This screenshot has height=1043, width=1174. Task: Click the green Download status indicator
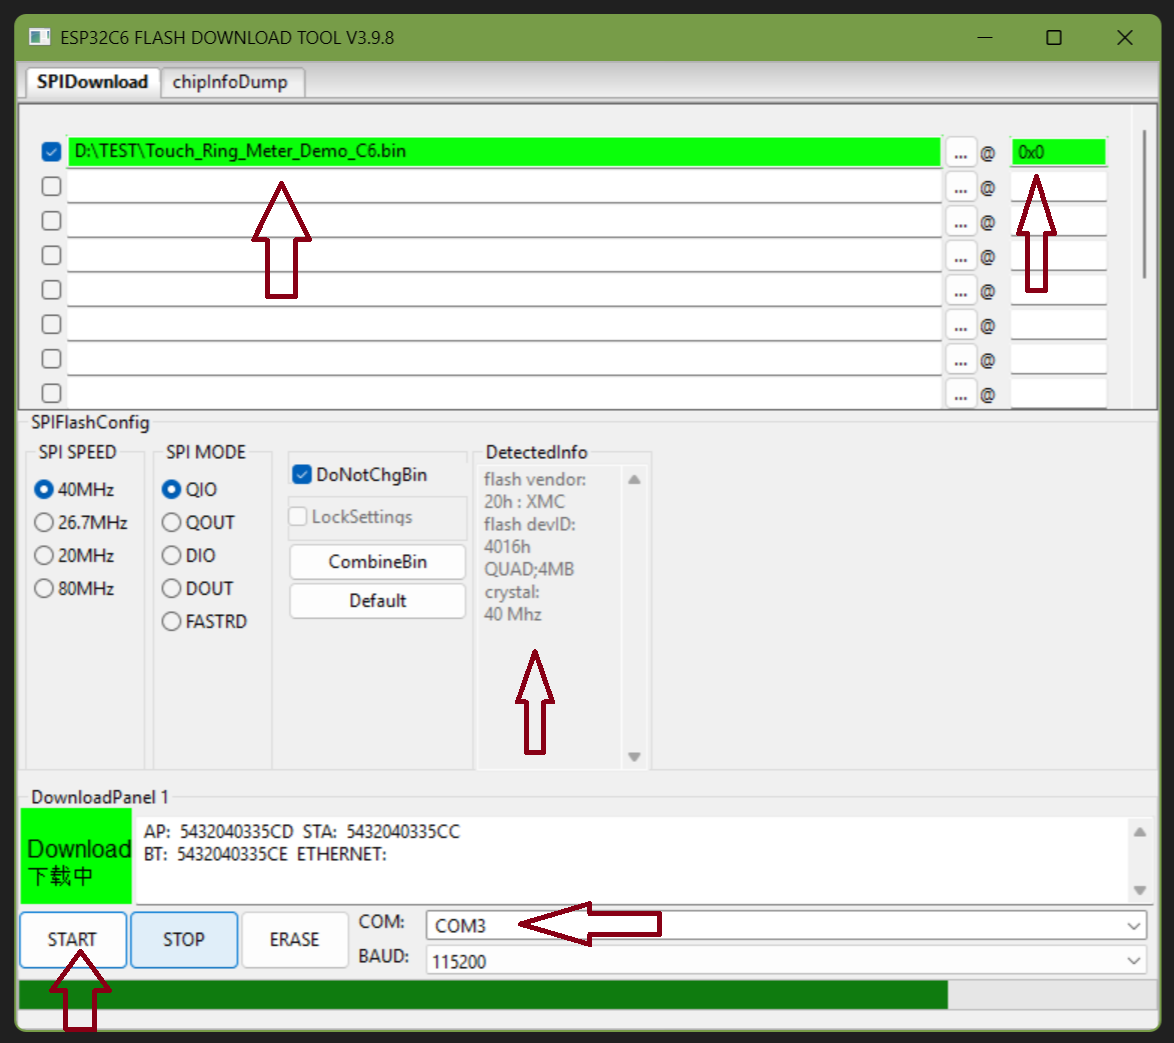point(76,856)
